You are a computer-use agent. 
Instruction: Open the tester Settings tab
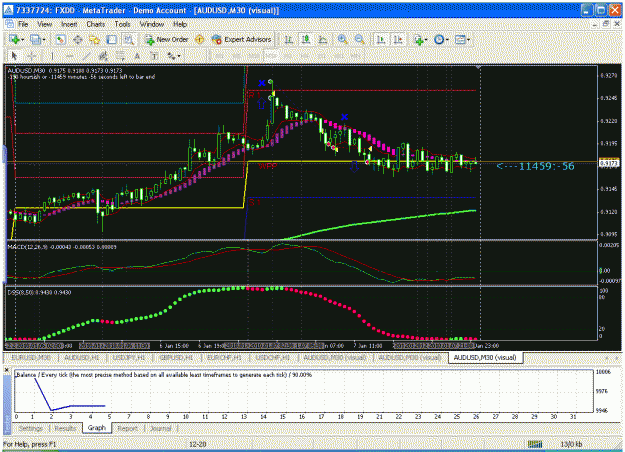(30, 428)
